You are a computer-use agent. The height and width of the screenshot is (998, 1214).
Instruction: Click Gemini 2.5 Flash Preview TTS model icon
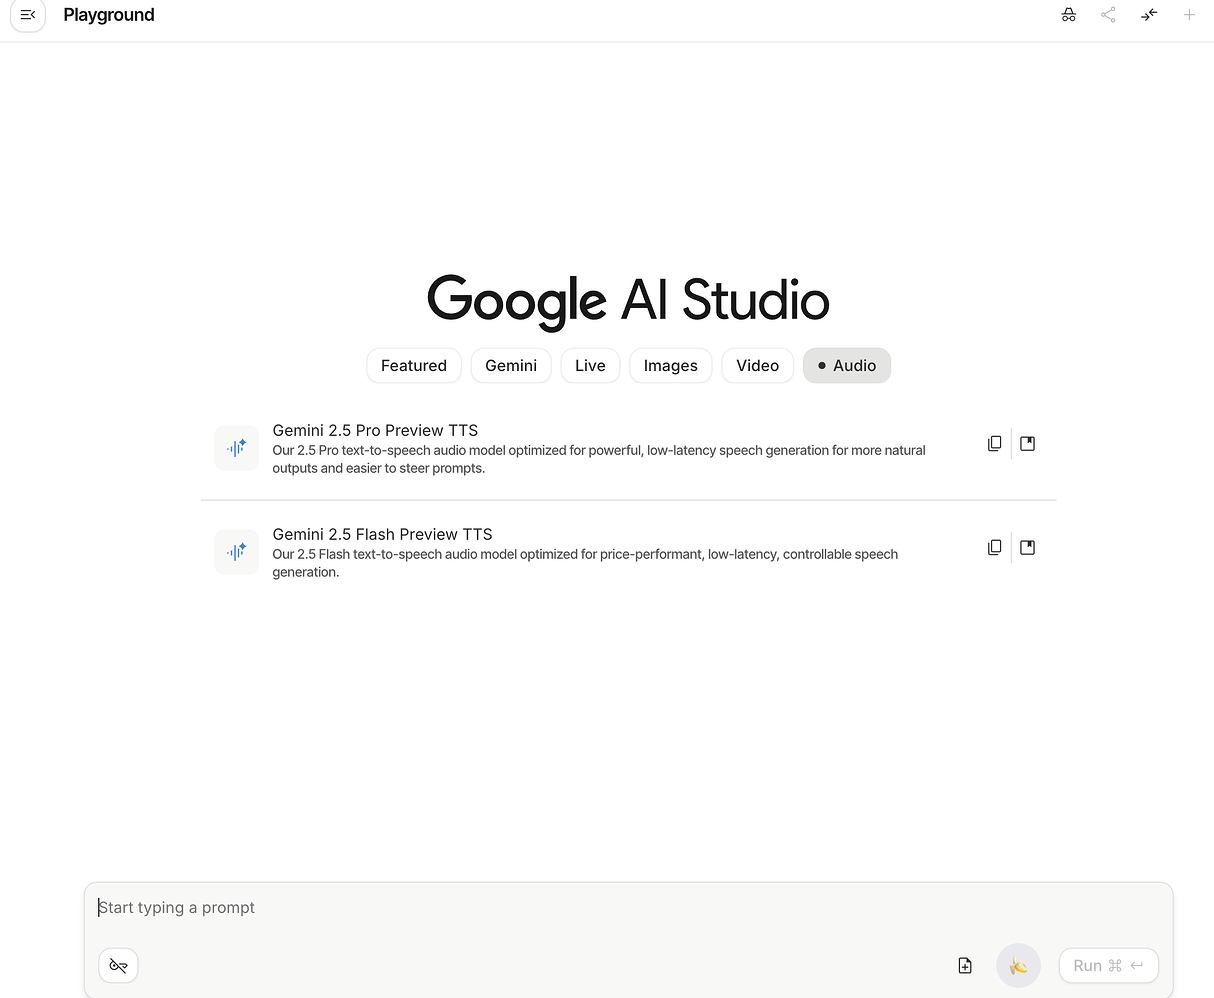[237, 552]
